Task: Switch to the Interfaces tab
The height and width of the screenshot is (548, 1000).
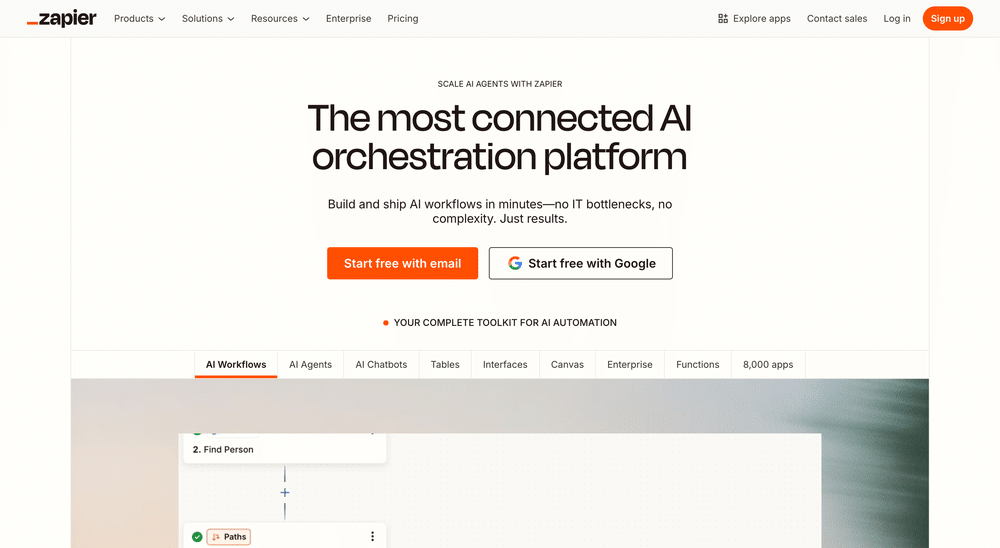Action: pos(505,364)
